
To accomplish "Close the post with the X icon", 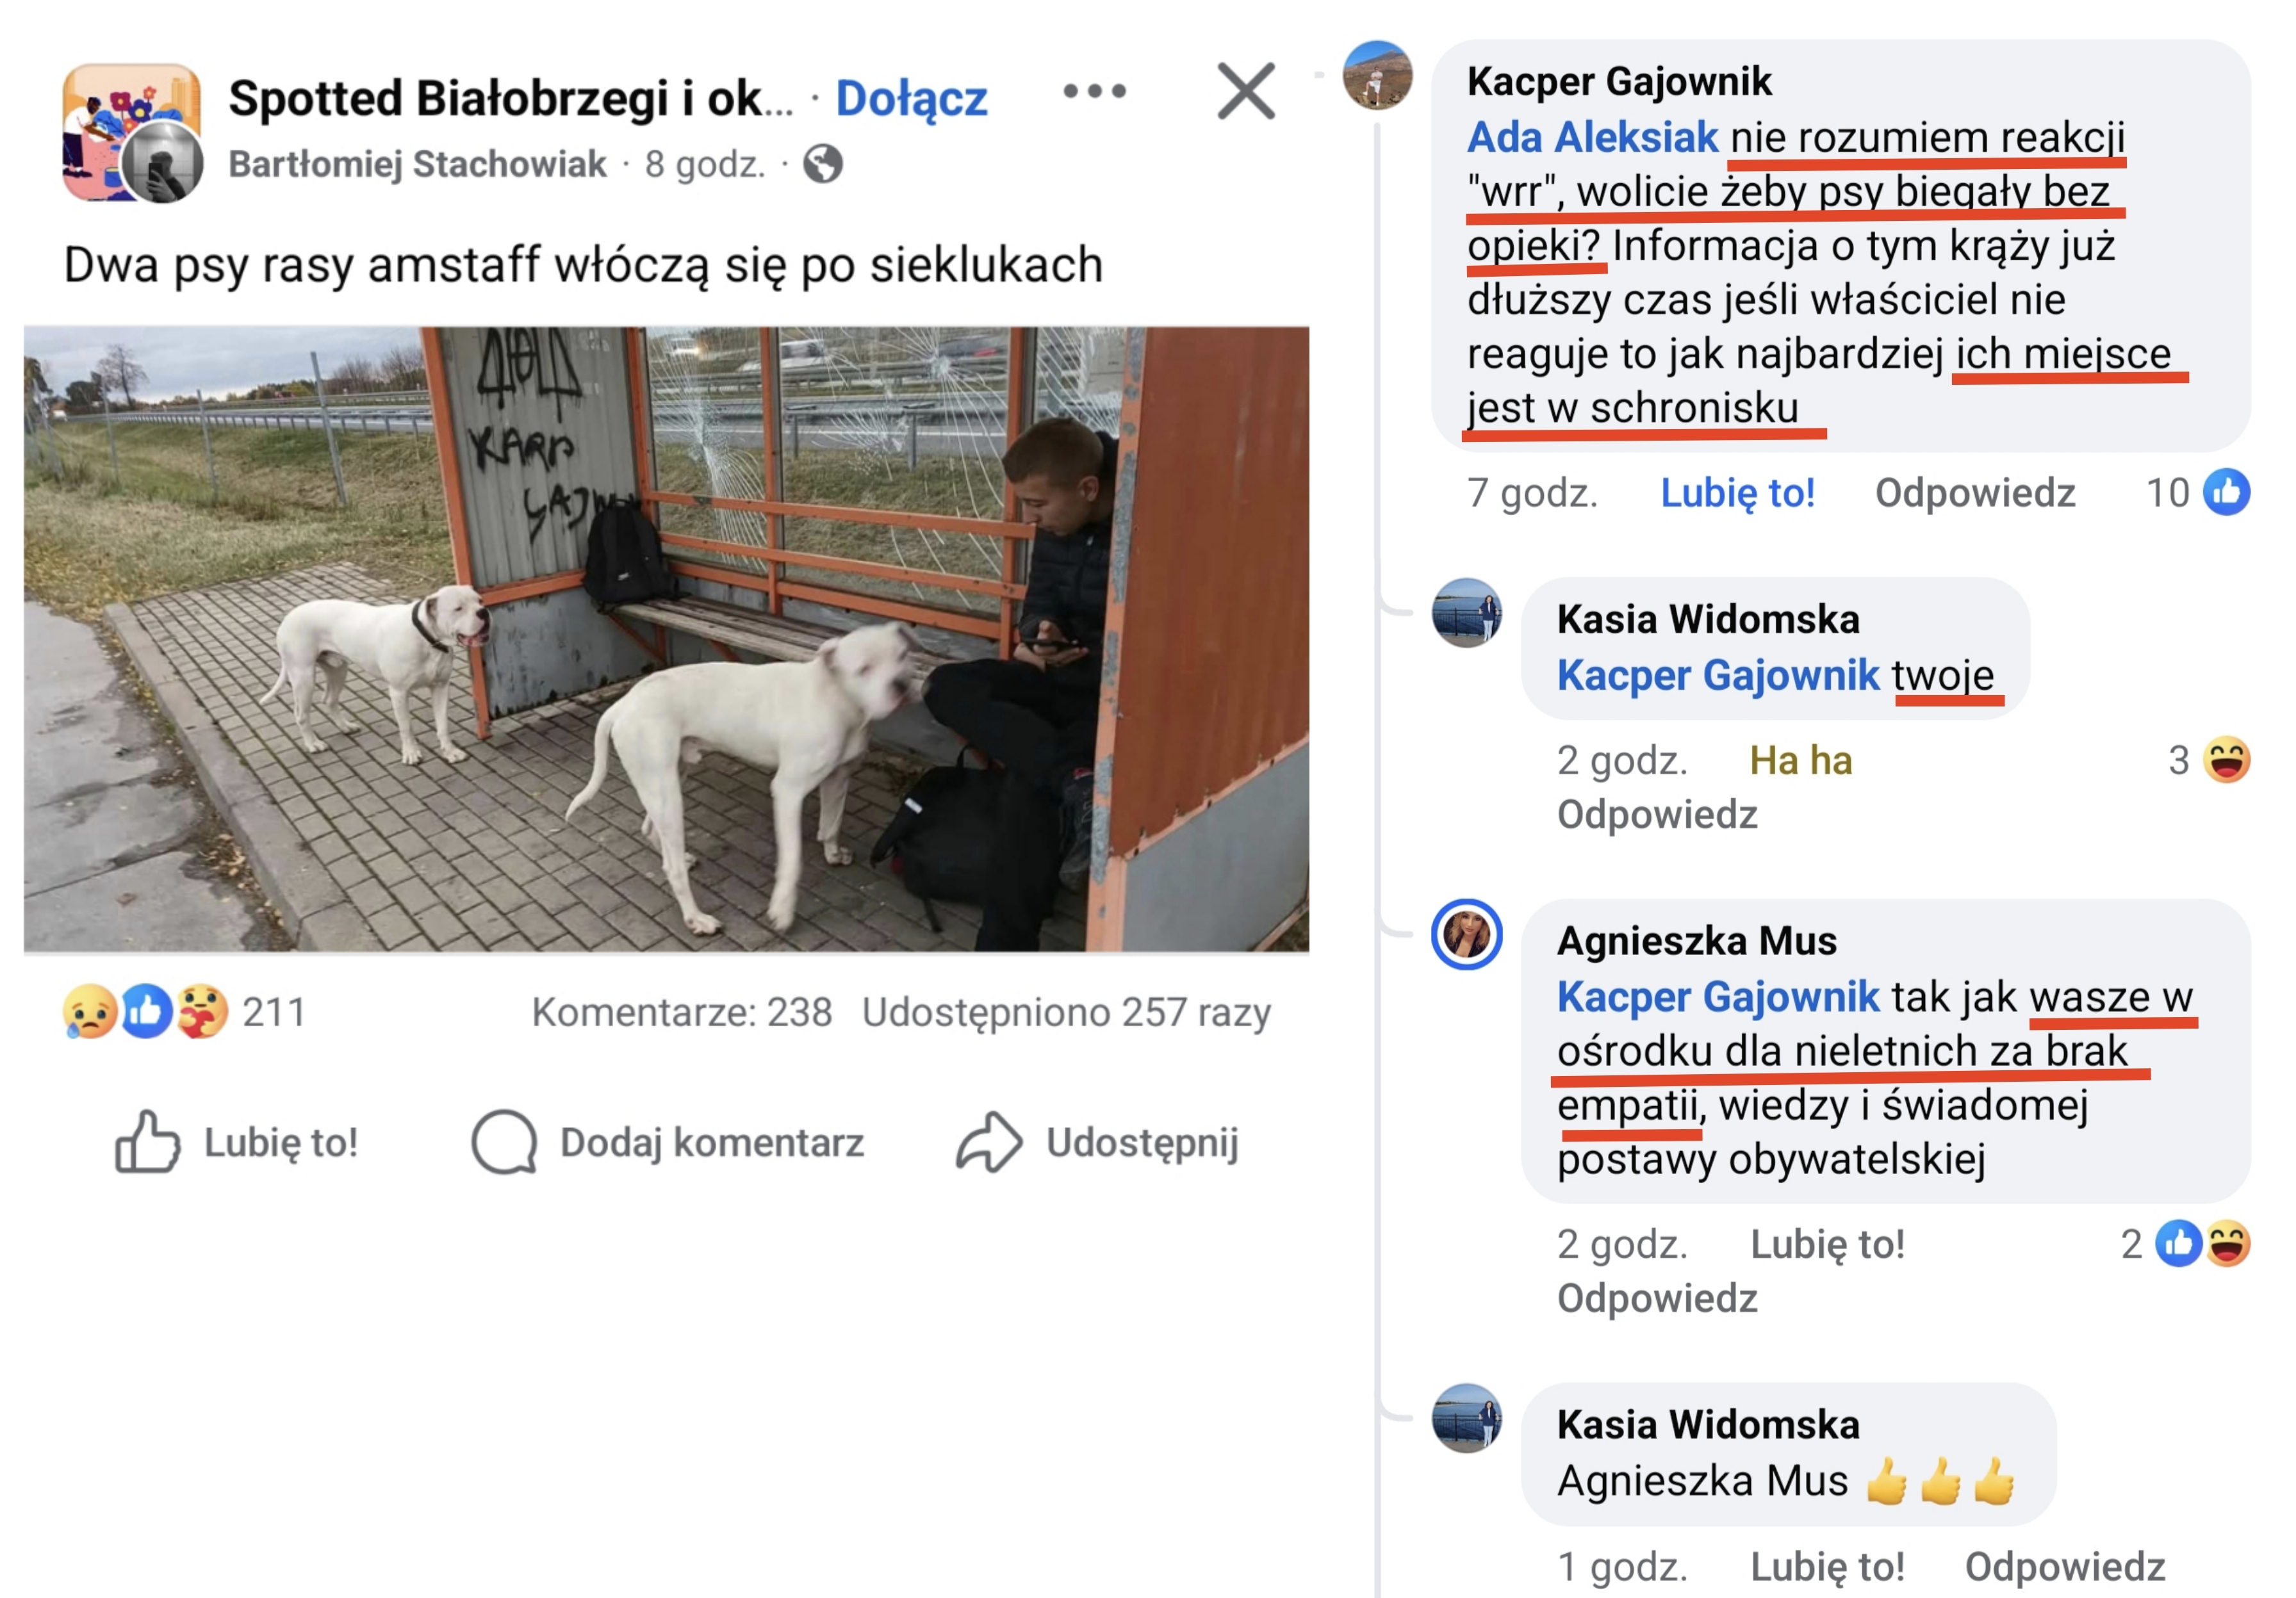I will tap(1246, 91).
